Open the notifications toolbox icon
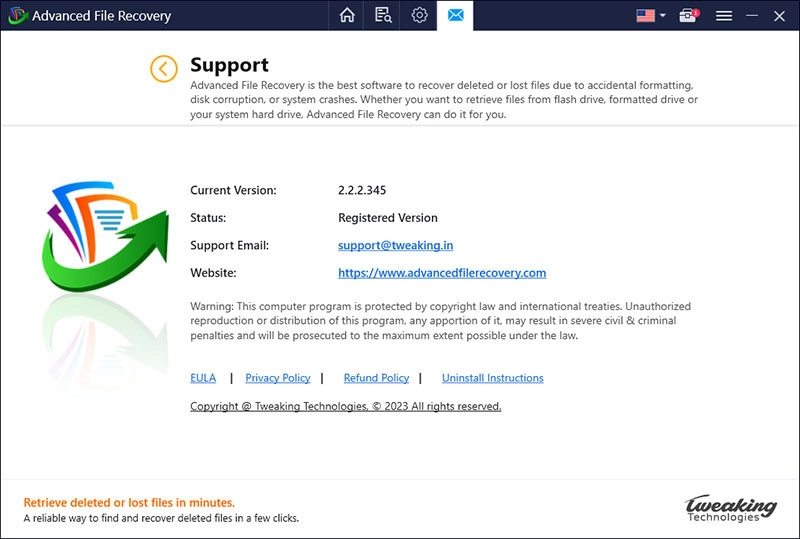 688,15
